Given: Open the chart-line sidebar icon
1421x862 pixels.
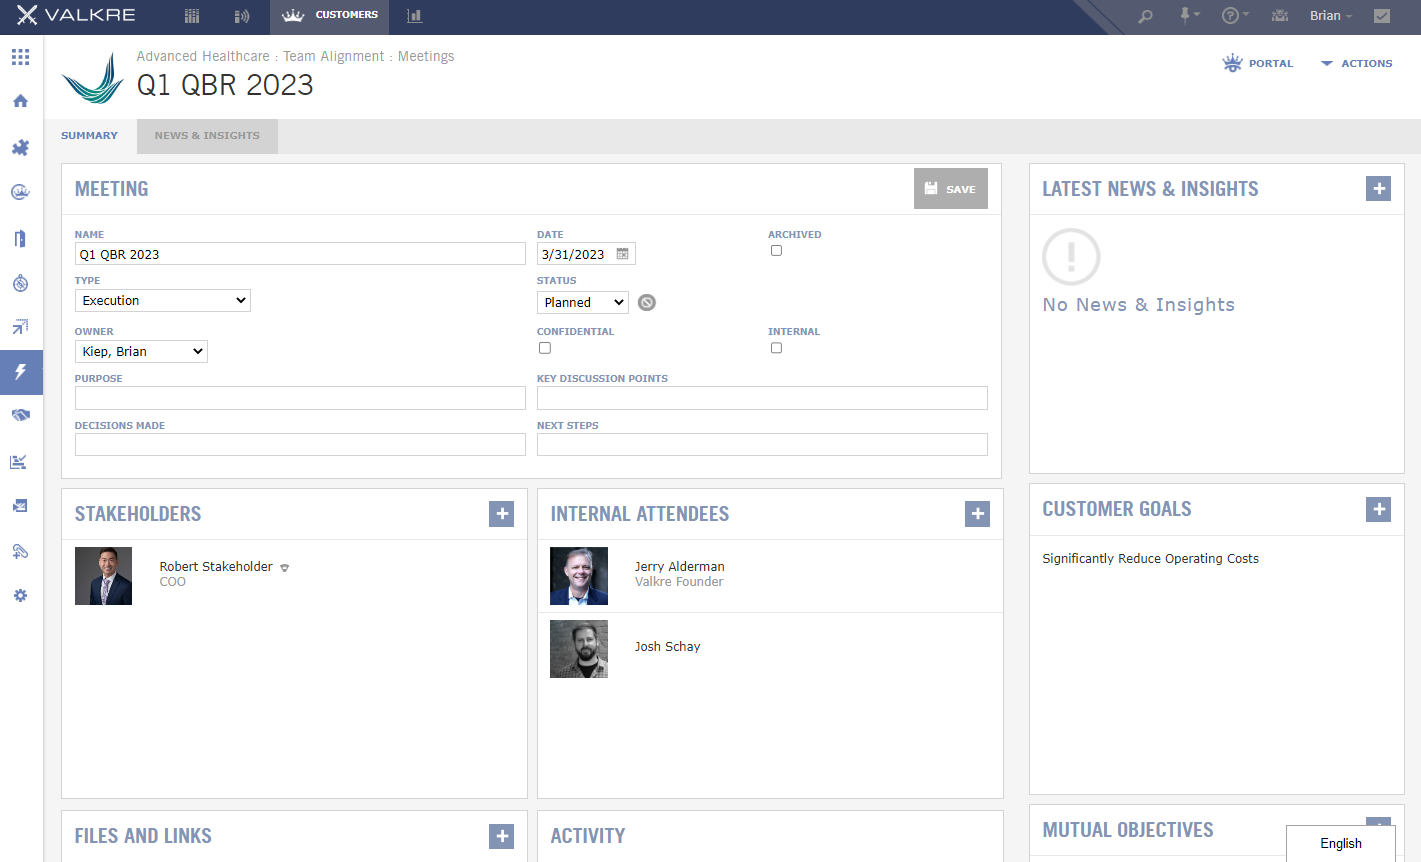Looking at the screenshot, I should tap(19, 461).
